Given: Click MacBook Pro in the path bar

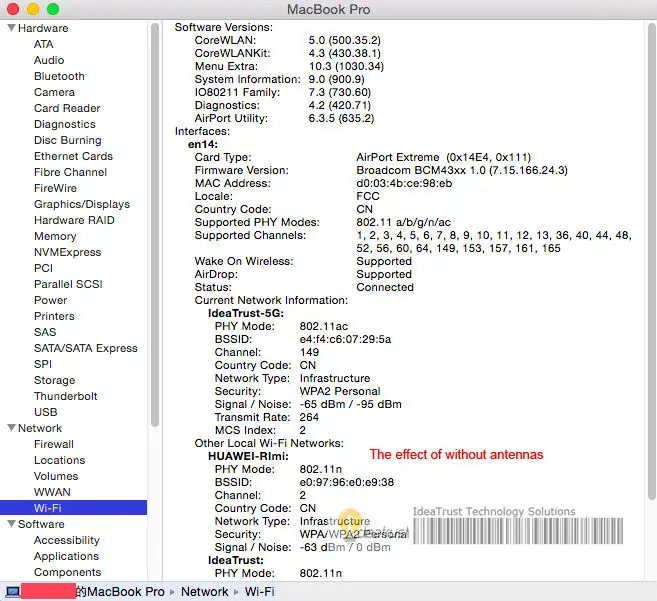Looking at the screenshot, I should coord(125,592).
